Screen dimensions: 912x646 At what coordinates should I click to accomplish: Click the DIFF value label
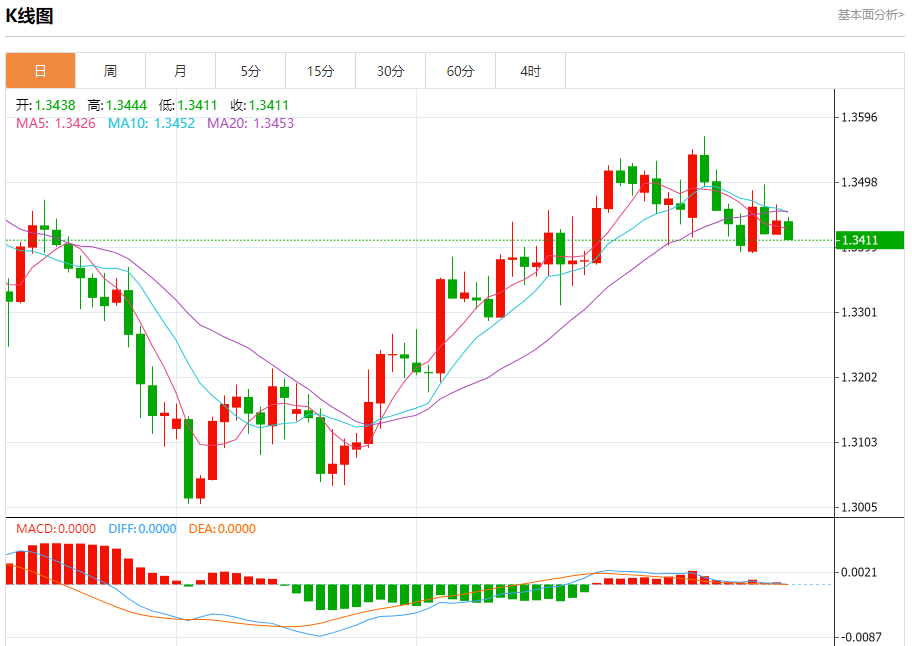[x=140, y=529]
